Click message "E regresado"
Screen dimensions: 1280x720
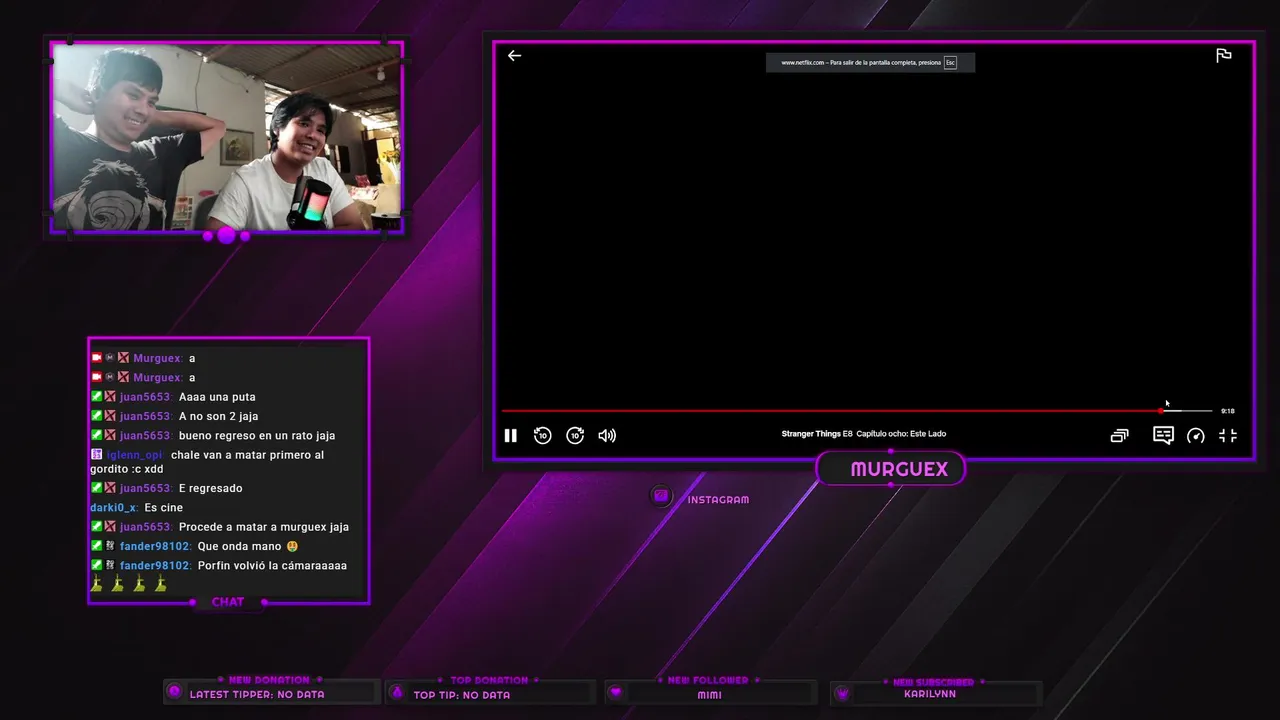(210, 488)
